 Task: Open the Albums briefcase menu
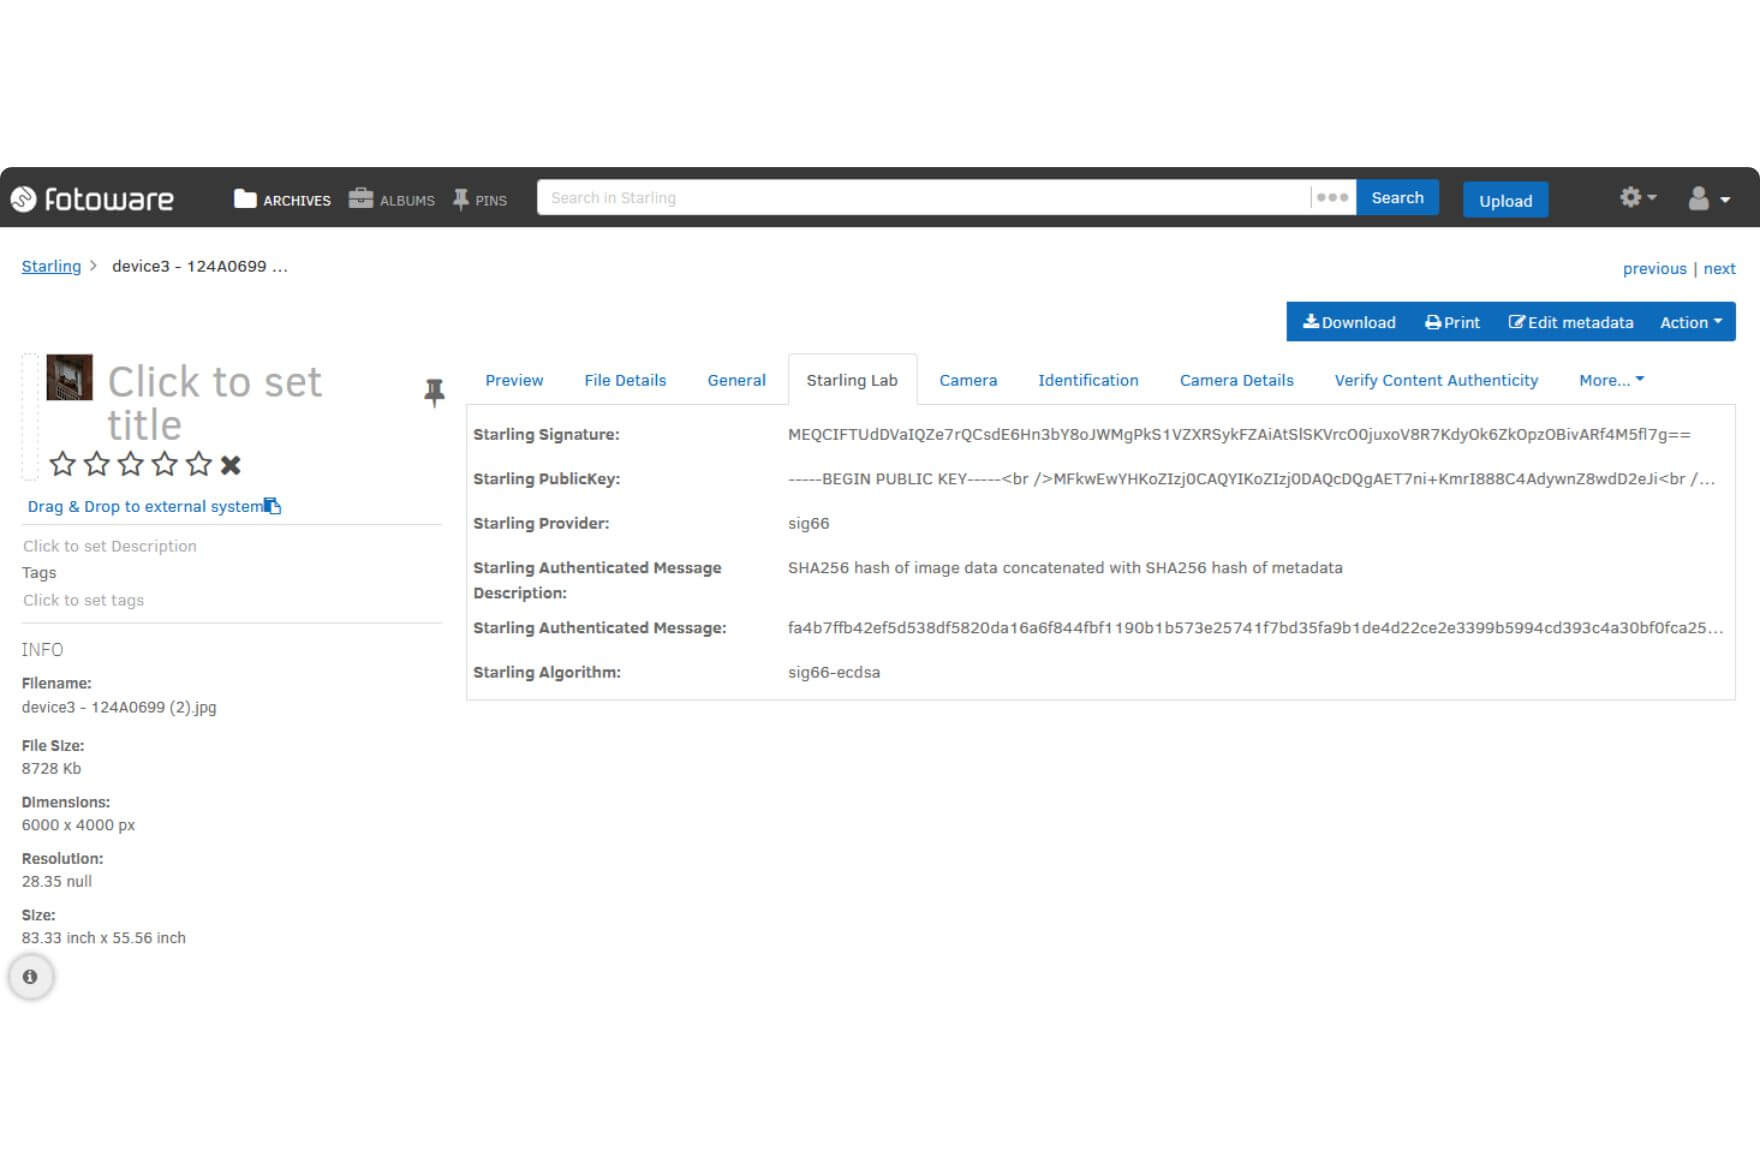[391, 199]
